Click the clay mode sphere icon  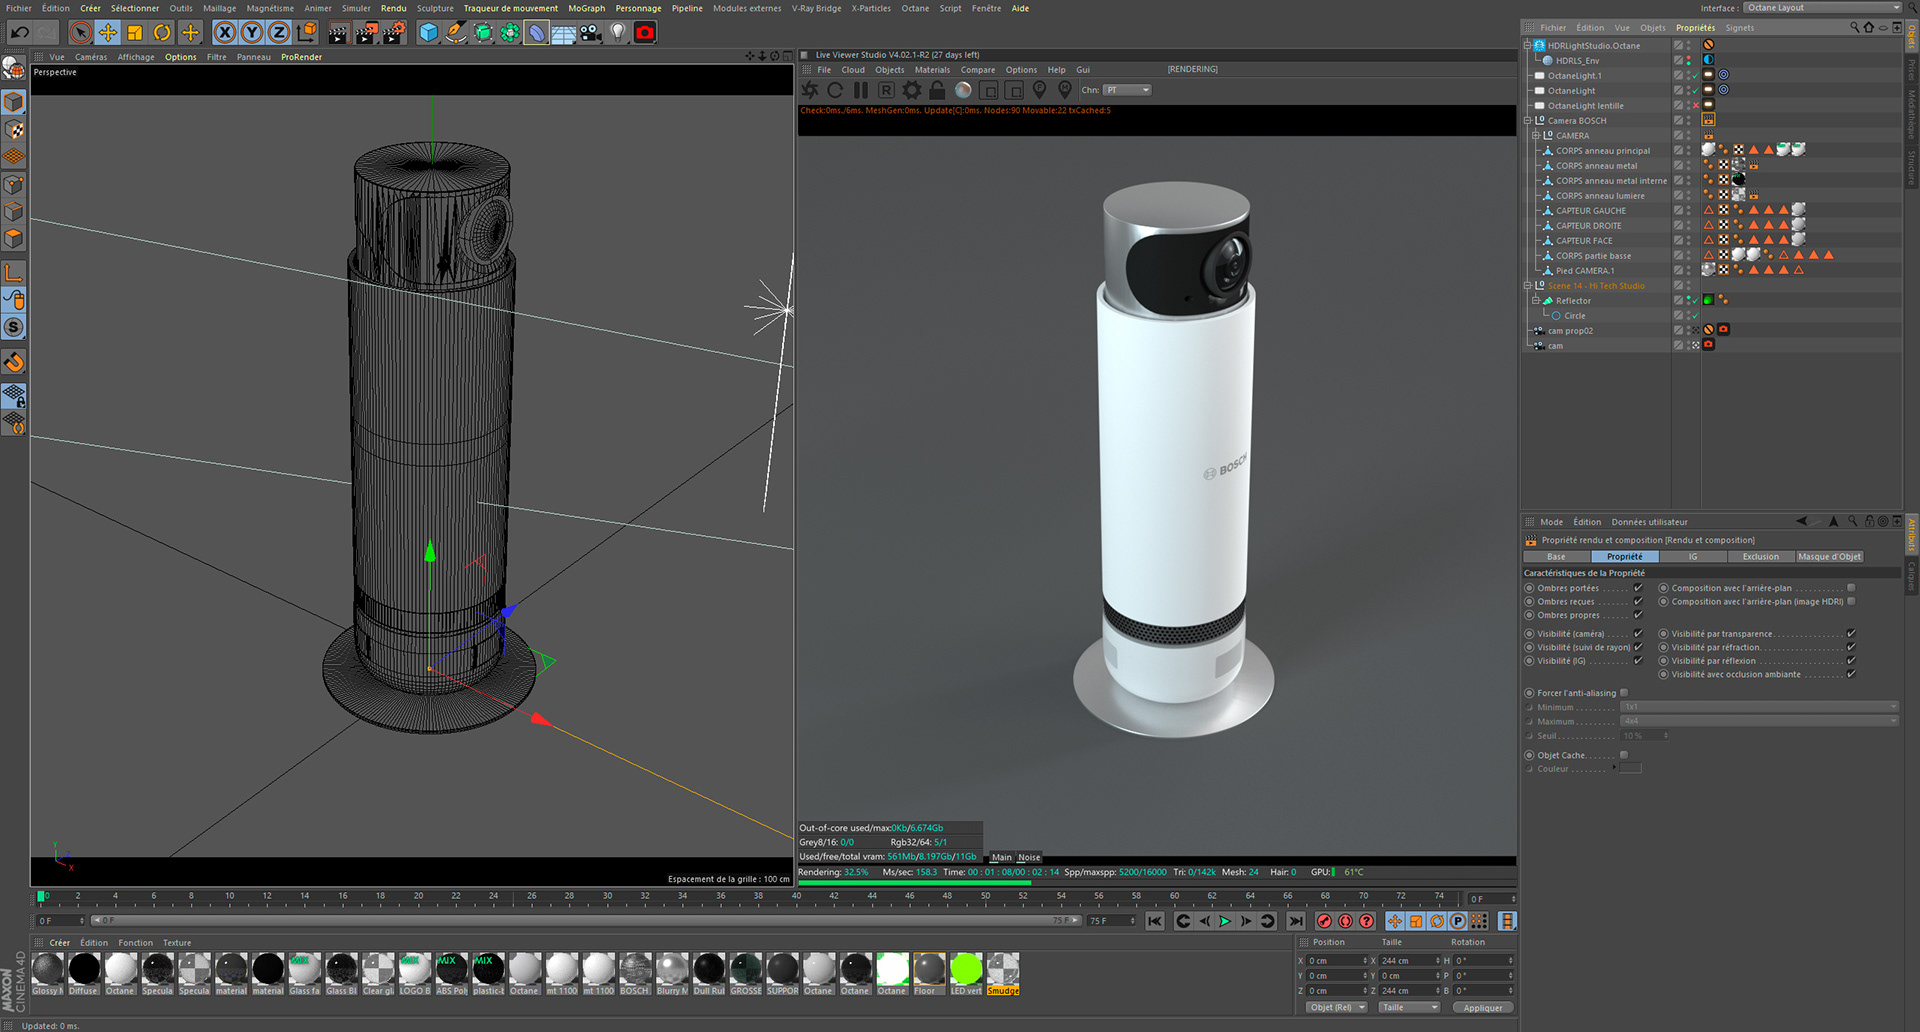[x=963, y=90]
